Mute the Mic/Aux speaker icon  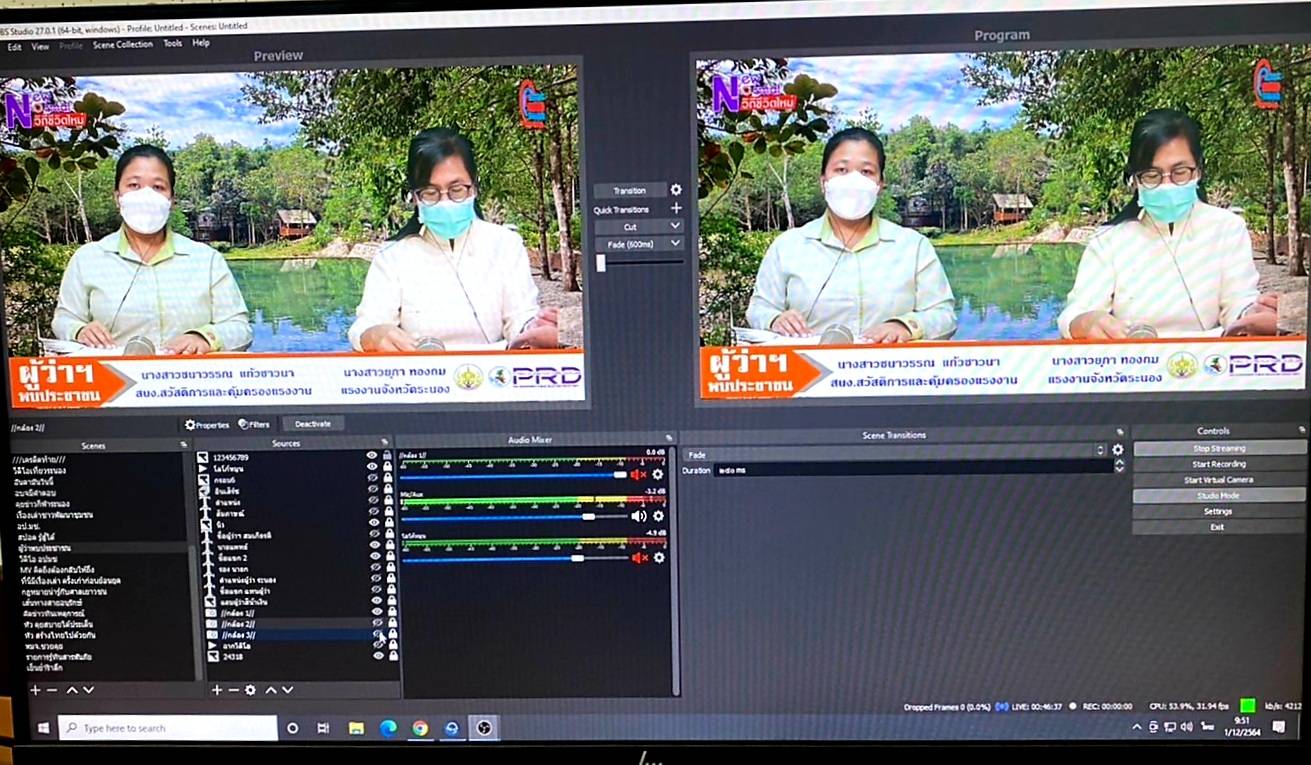click(638, 516)
